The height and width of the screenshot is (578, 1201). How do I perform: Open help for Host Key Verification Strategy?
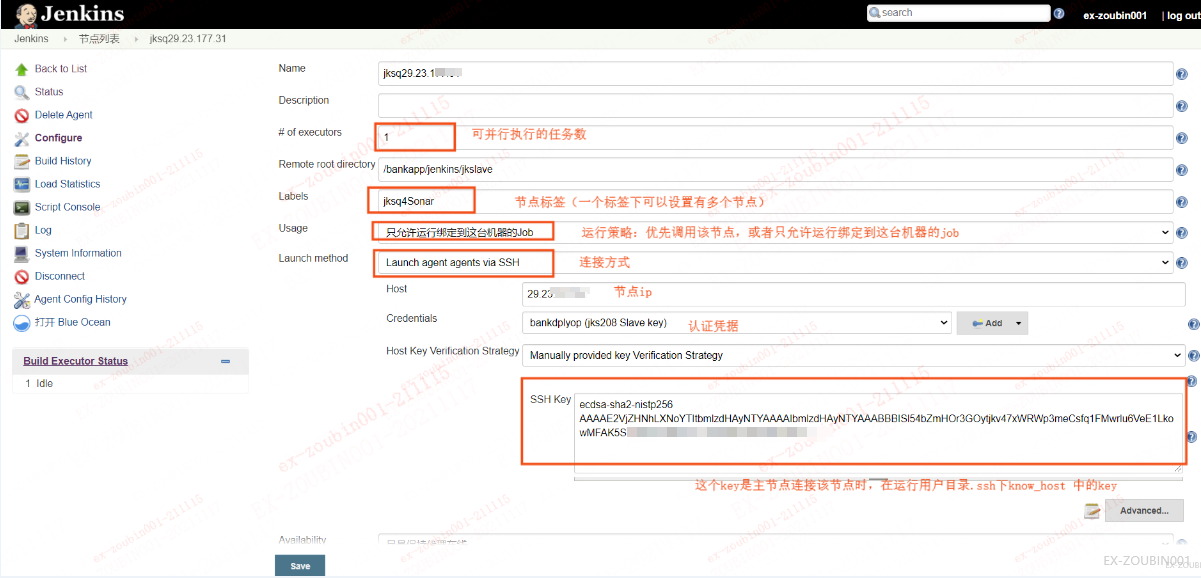[1193, 356]
